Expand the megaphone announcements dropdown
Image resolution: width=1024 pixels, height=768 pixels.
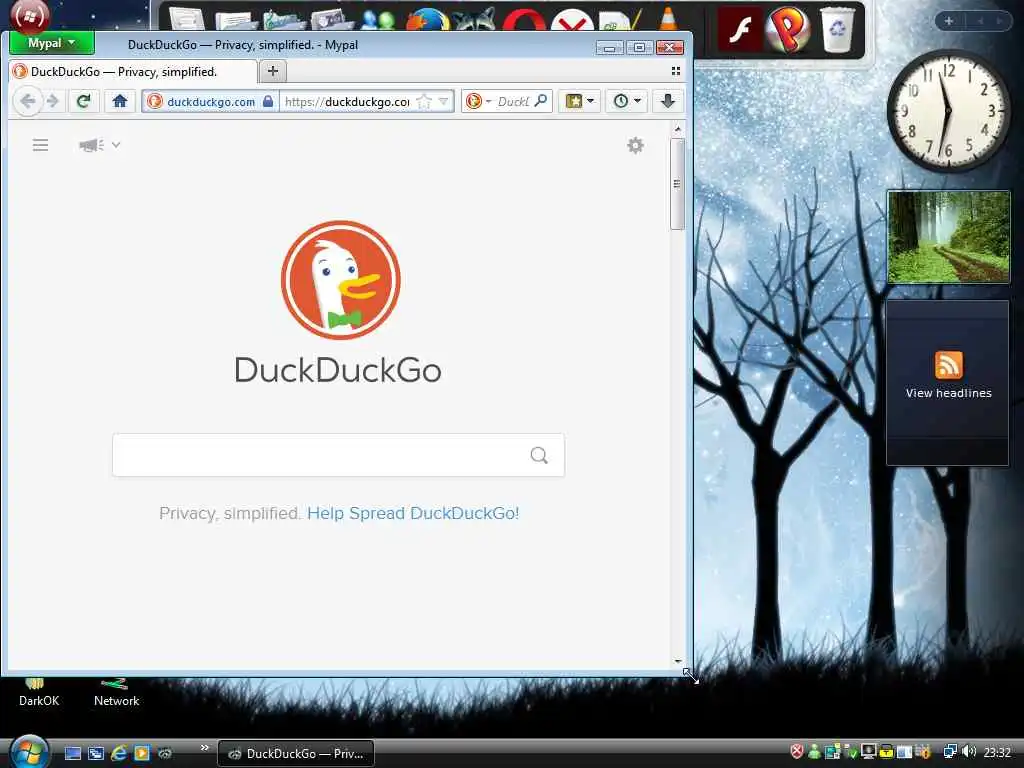[x=99, y=145]
